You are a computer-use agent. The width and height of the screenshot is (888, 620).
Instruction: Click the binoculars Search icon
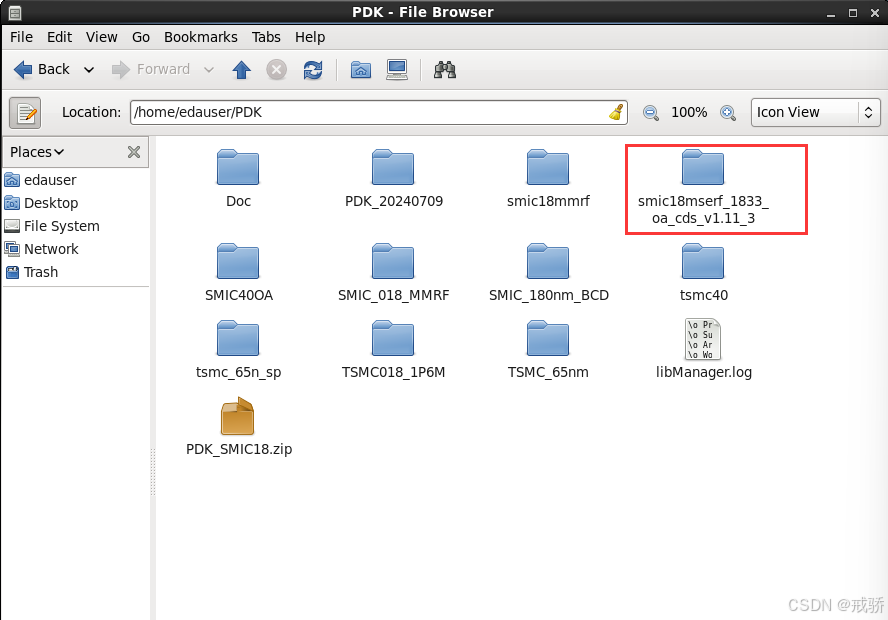click(445, 70)
